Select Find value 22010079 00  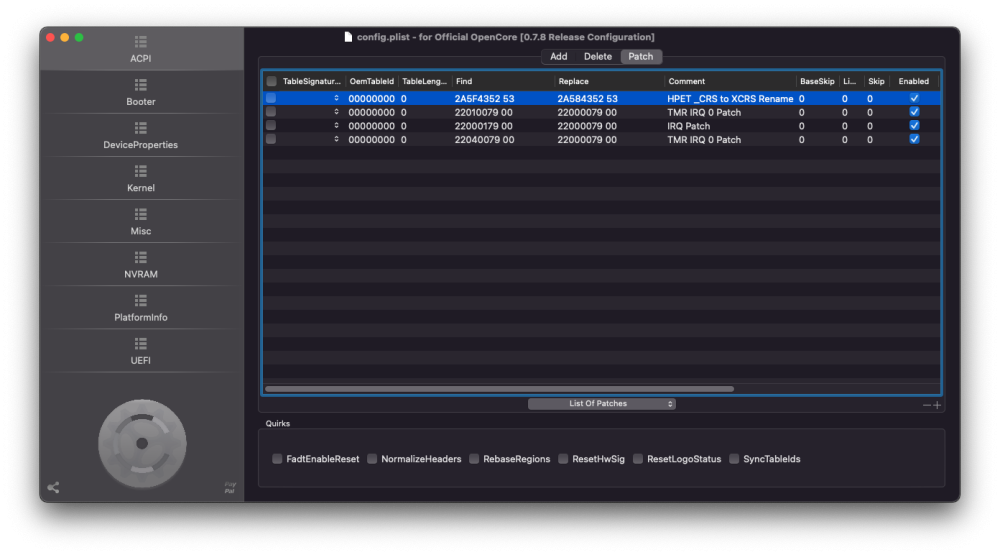(483, 112)
